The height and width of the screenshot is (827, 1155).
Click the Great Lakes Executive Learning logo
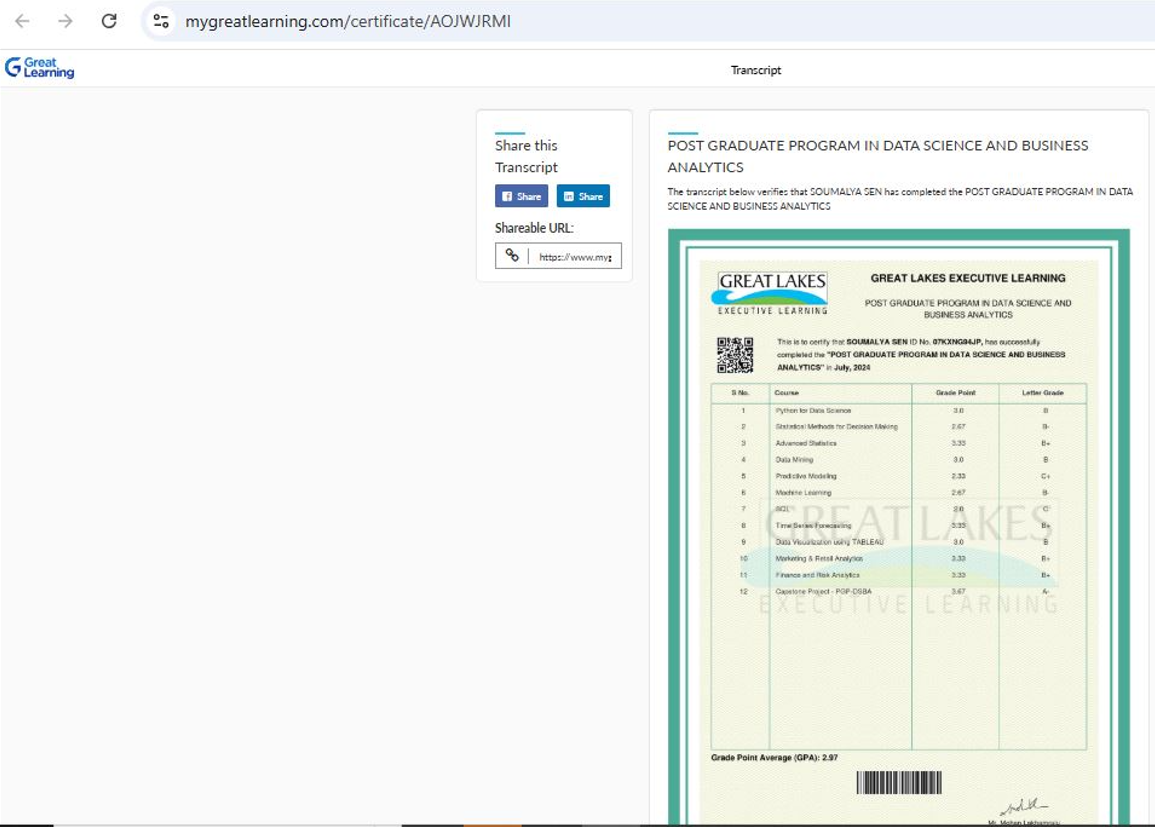pyautogui.click(x=770, y=292)
